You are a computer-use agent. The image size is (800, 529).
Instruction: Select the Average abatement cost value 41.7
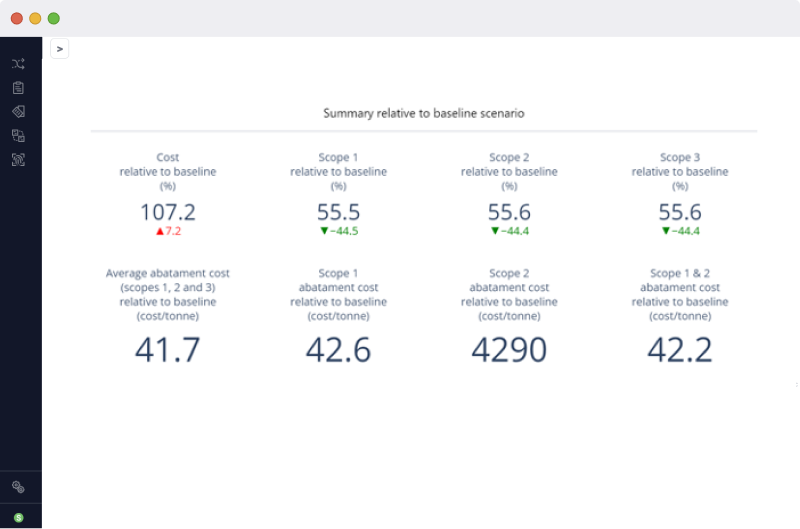pyautogui.click(x=168, y=349)
